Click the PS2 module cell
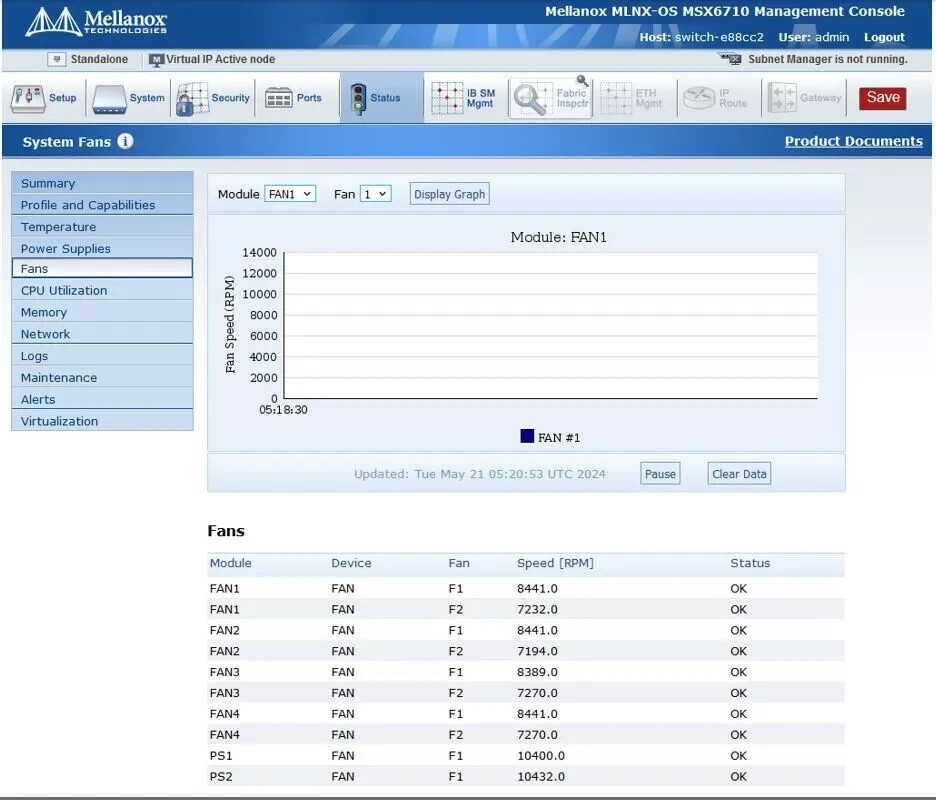Image resolution: width=936 pixels, height=800 pixels. pos(221,777)
